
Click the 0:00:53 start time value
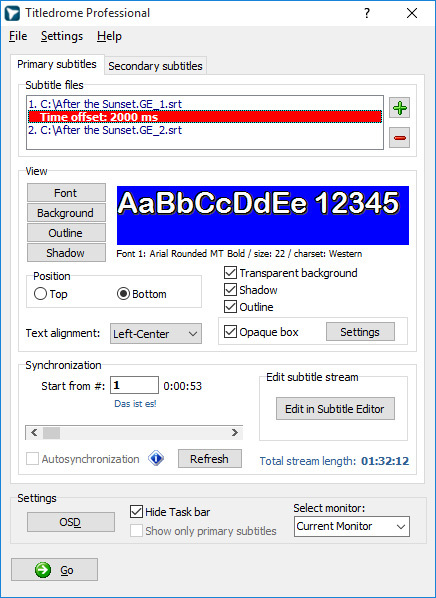pos(183,386)
